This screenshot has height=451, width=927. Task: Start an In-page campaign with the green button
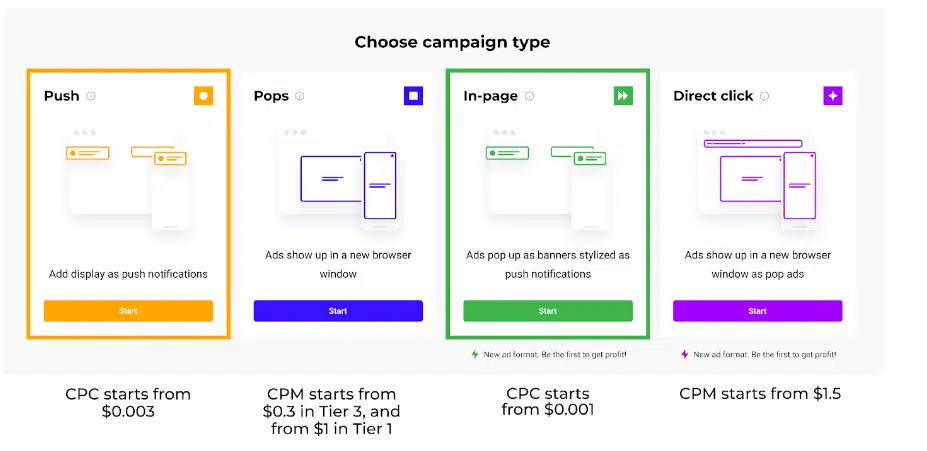pyautogui.click(x=548, y=311)
